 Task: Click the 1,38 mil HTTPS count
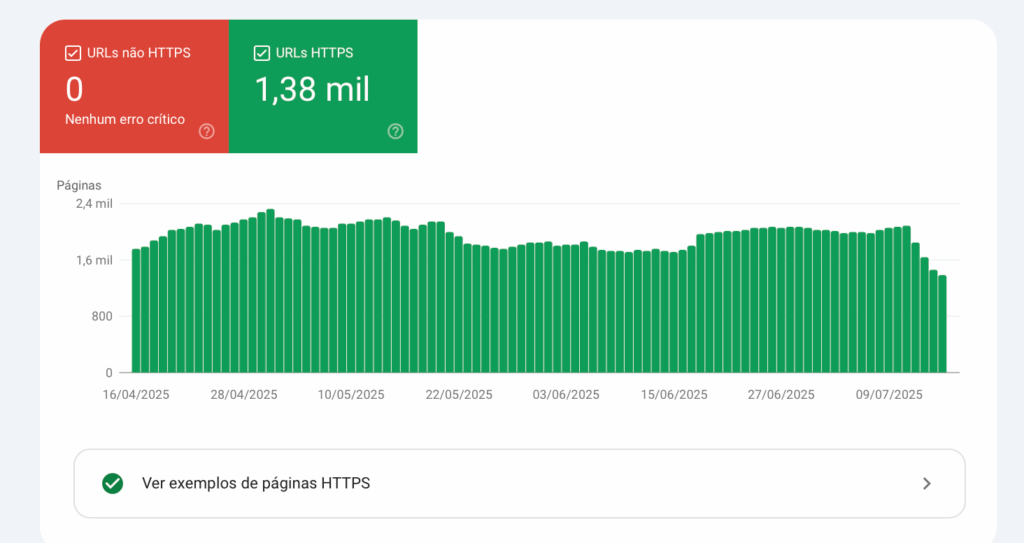click(x=312, y=90)
